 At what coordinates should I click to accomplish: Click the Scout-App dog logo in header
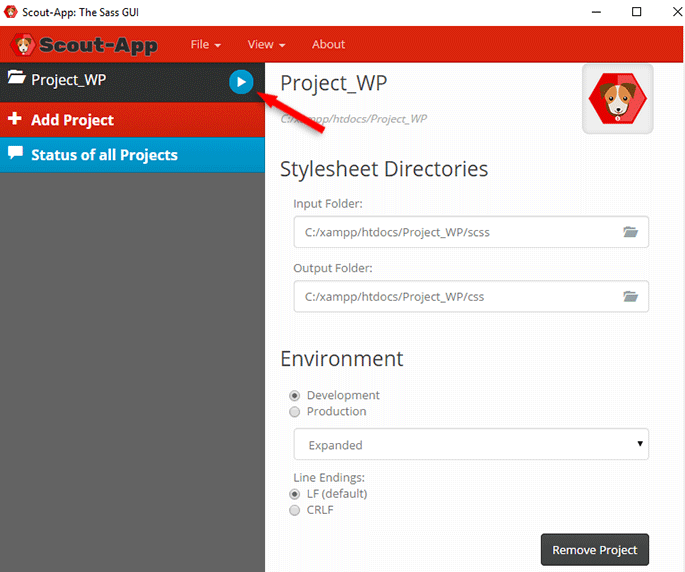[23, 45]
